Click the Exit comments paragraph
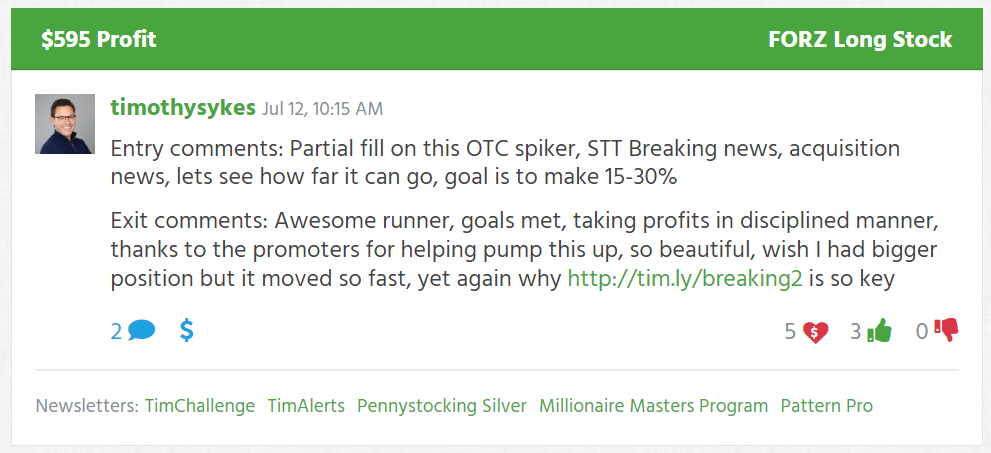Screen dimensions: 991x453 [x=524, y=250]
